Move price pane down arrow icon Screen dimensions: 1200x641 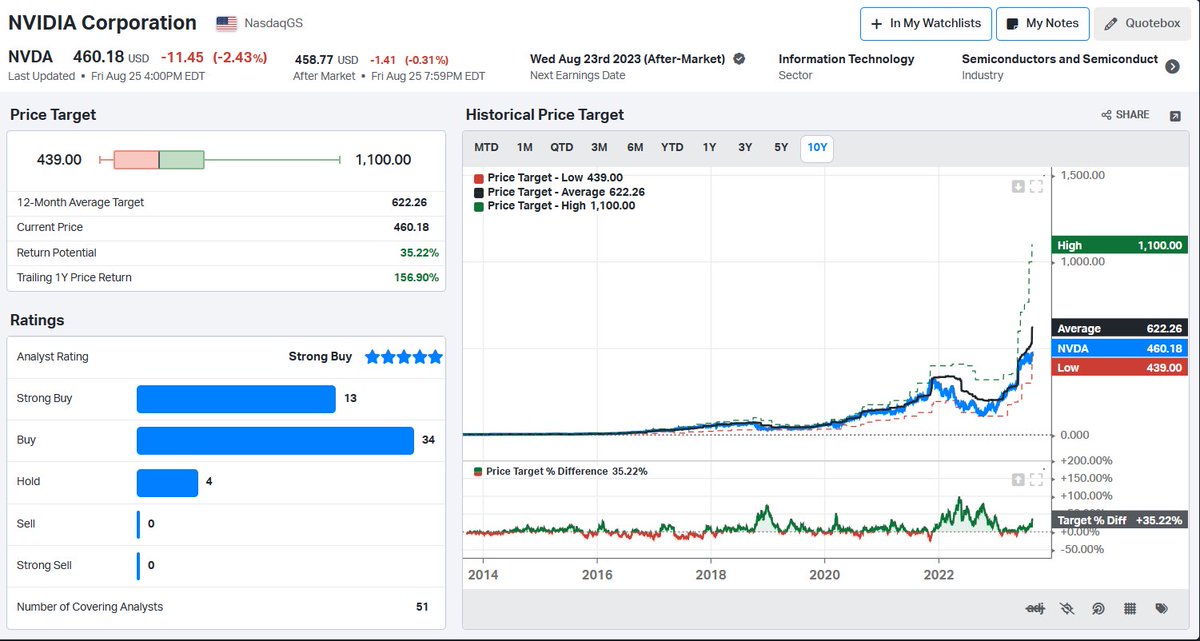(x=1019, y=186)
